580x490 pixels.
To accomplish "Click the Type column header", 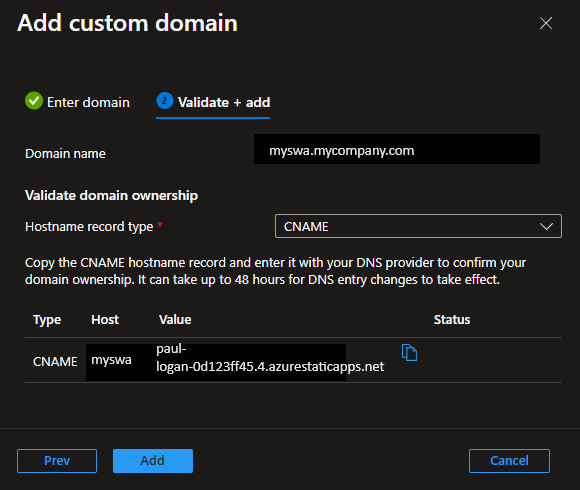I will tap(47, 320).
